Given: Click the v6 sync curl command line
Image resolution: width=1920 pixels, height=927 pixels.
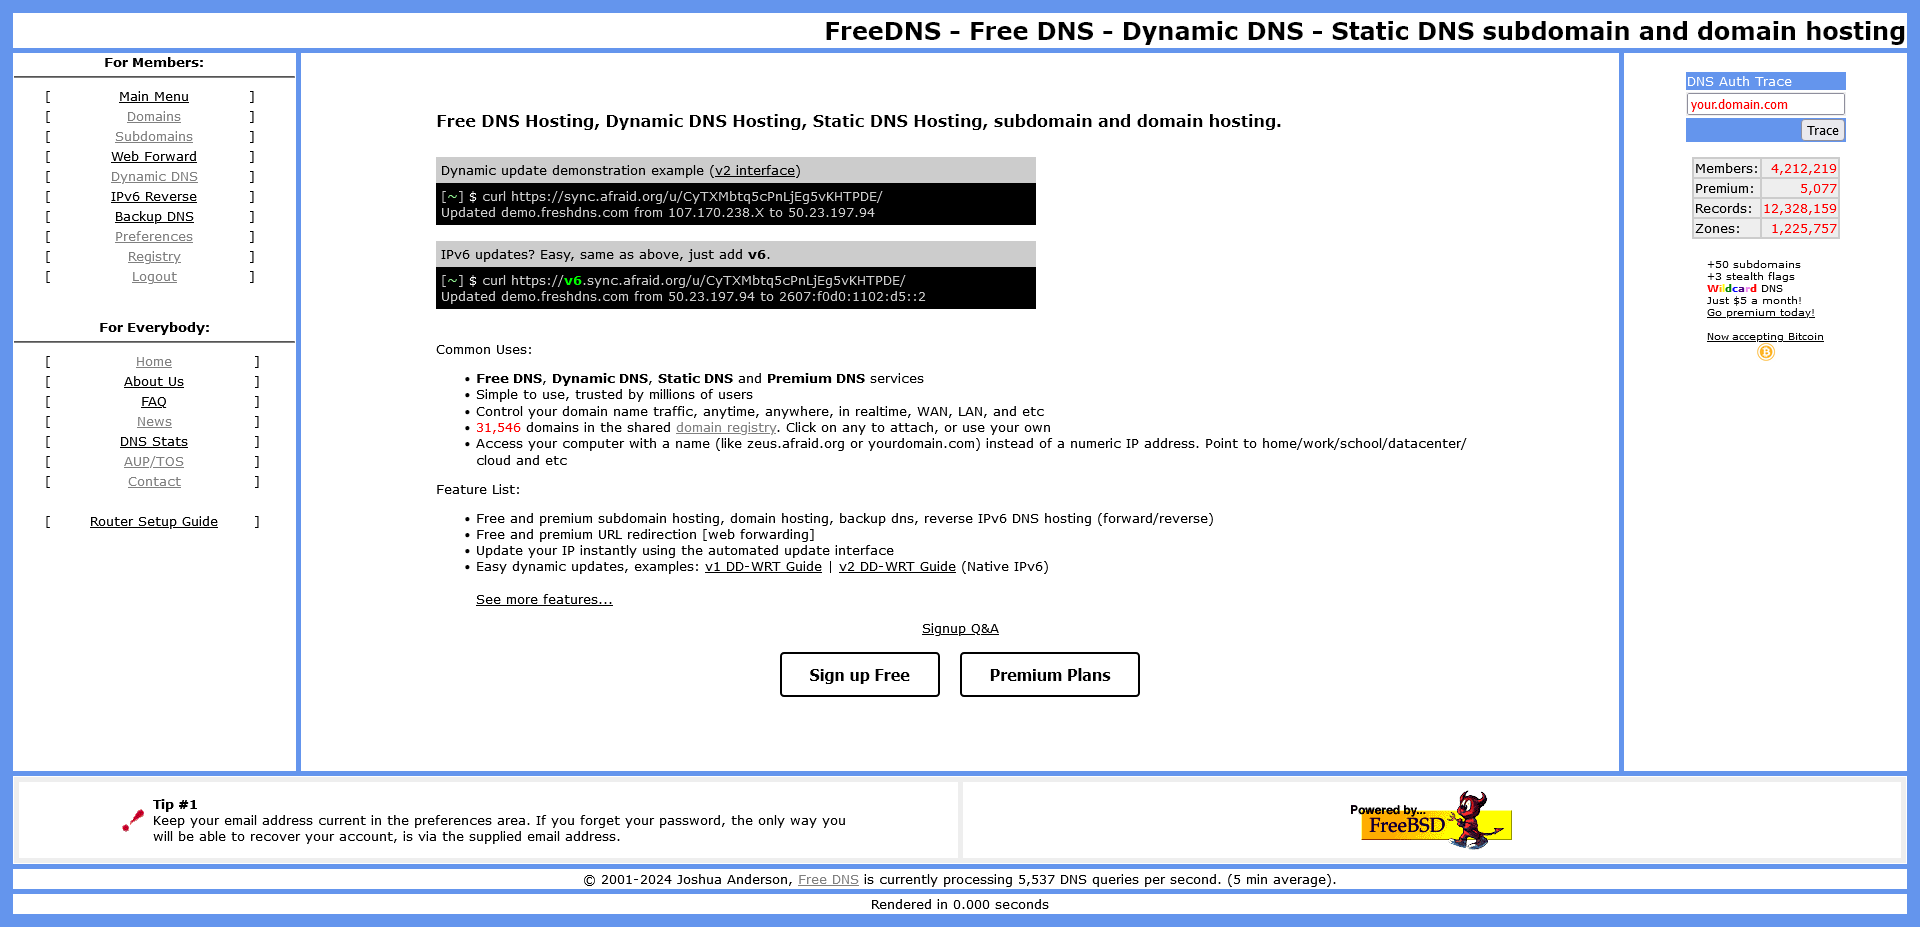Looking at the screenshot, I should (673, 281).
